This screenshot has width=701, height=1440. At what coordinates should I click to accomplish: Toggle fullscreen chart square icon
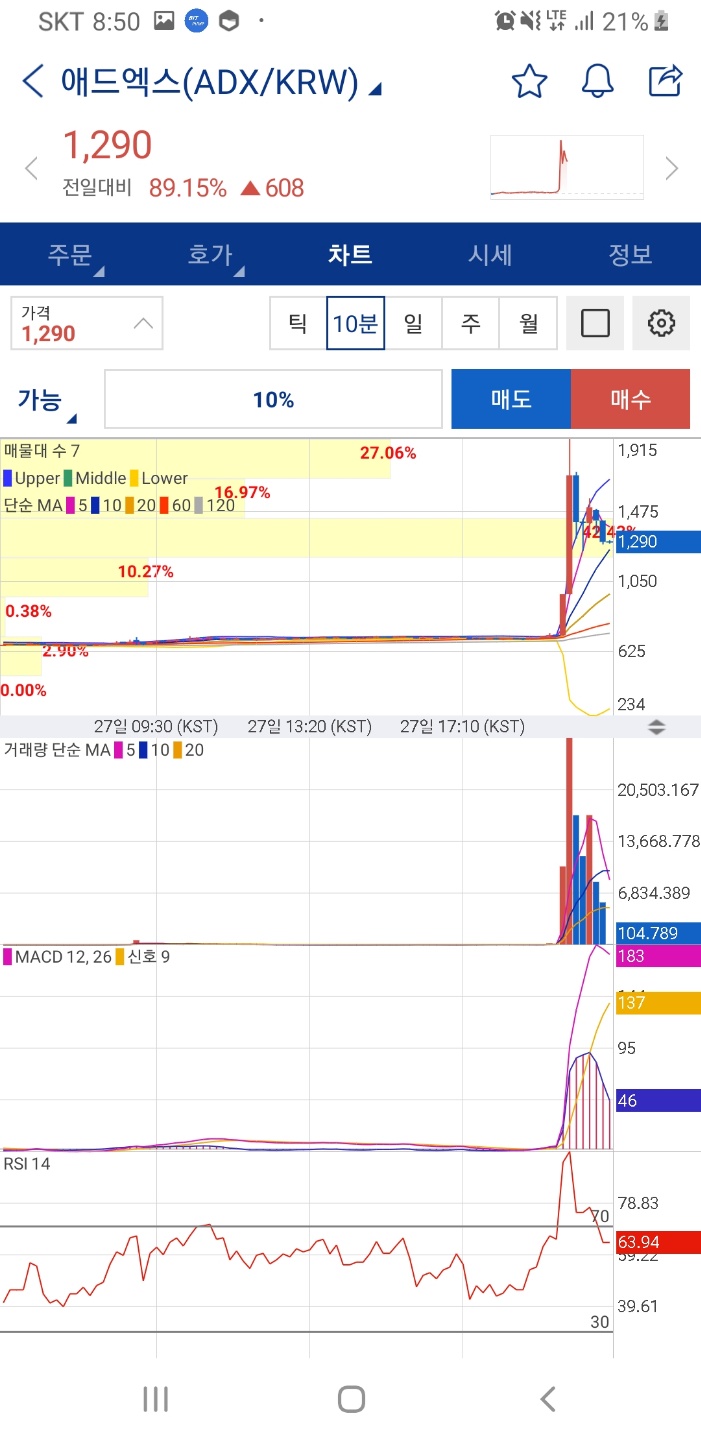[x=595, y=323]
